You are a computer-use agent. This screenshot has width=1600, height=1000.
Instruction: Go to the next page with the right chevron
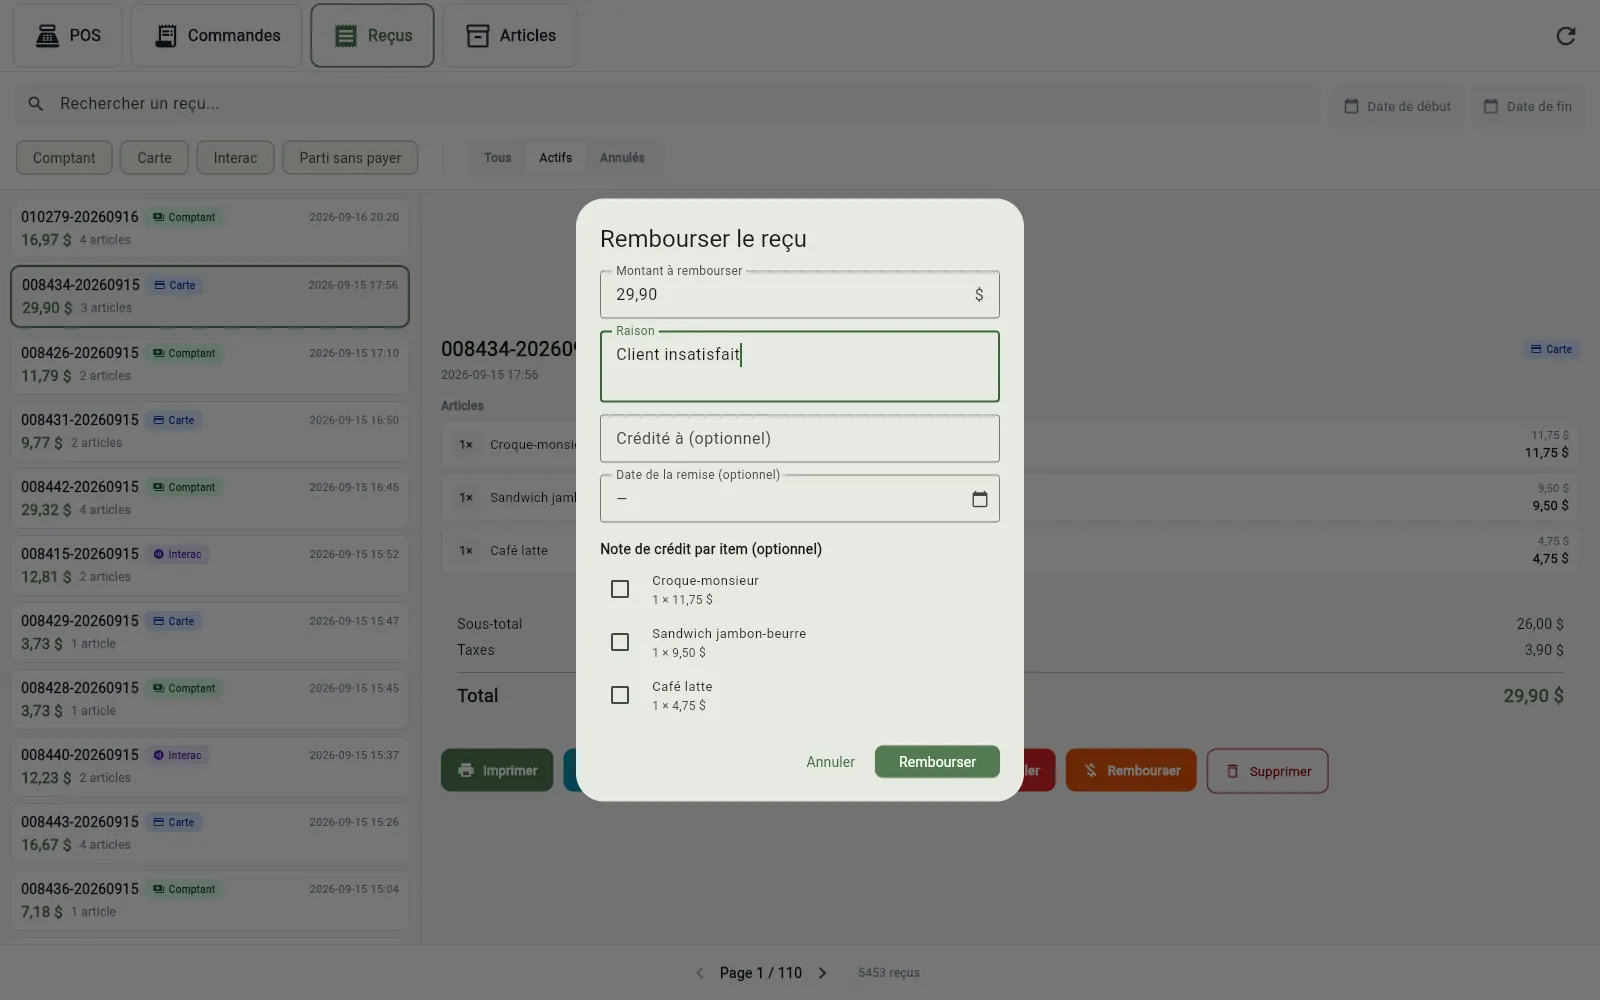click(822, 973)
